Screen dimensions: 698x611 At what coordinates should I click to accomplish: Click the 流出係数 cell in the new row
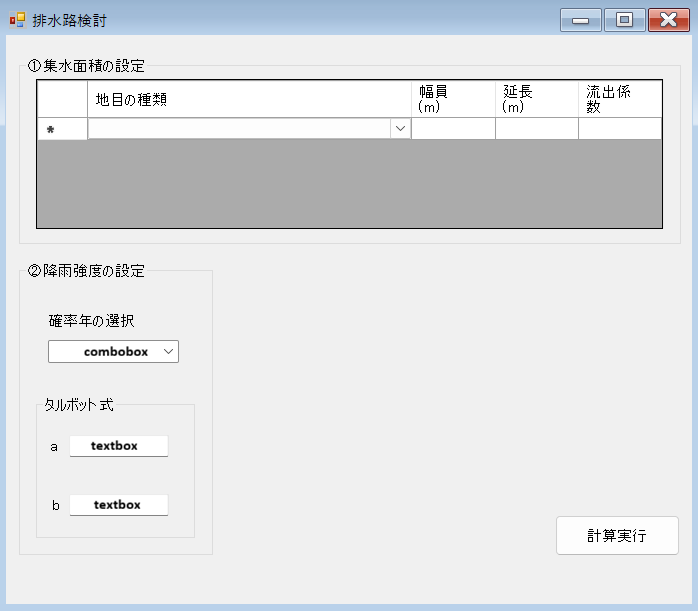click(620, 129)
